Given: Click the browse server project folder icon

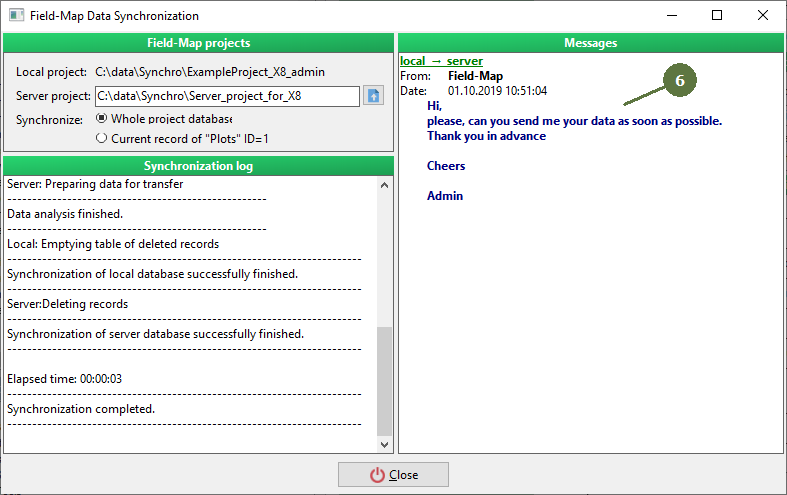Looking at the screenshot, I should 373,95.
